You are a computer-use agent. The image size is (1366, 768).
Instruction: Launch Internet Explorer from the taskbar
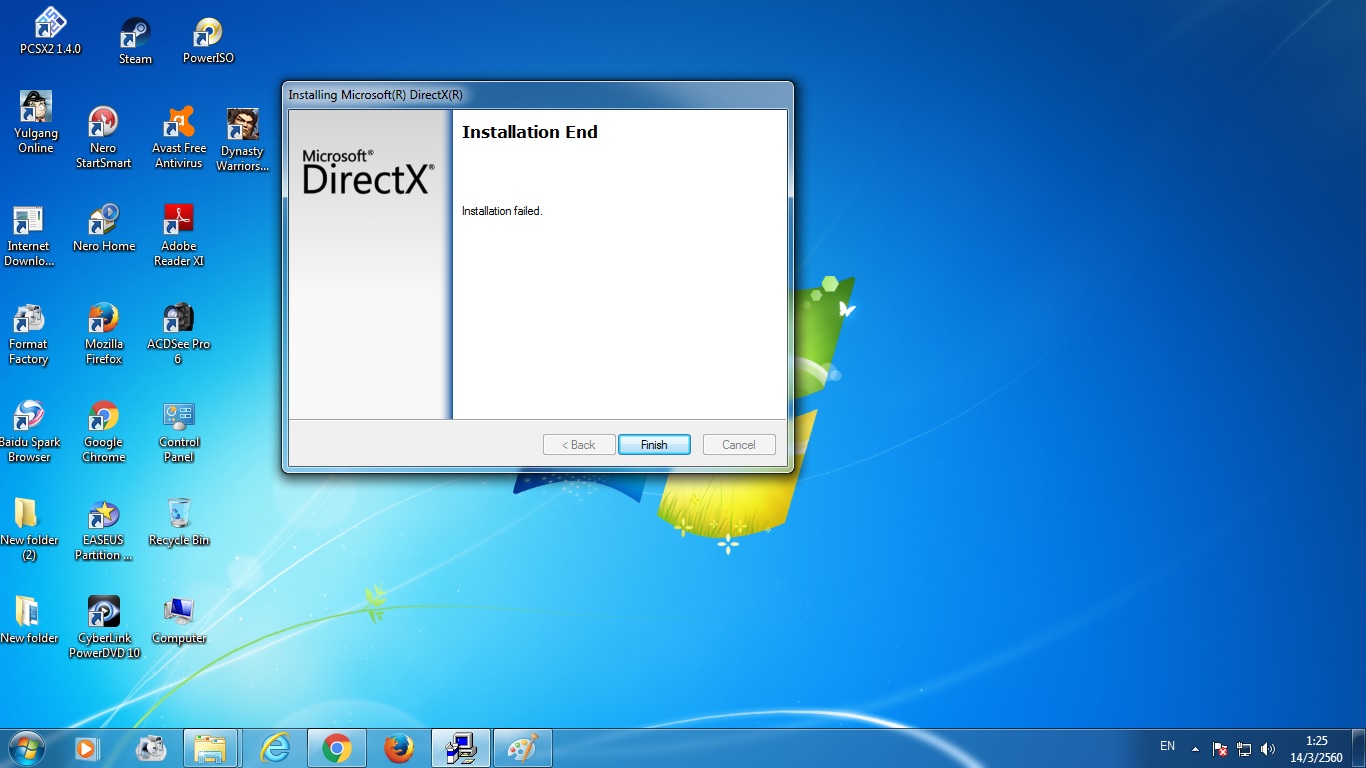tap(274, 748)
